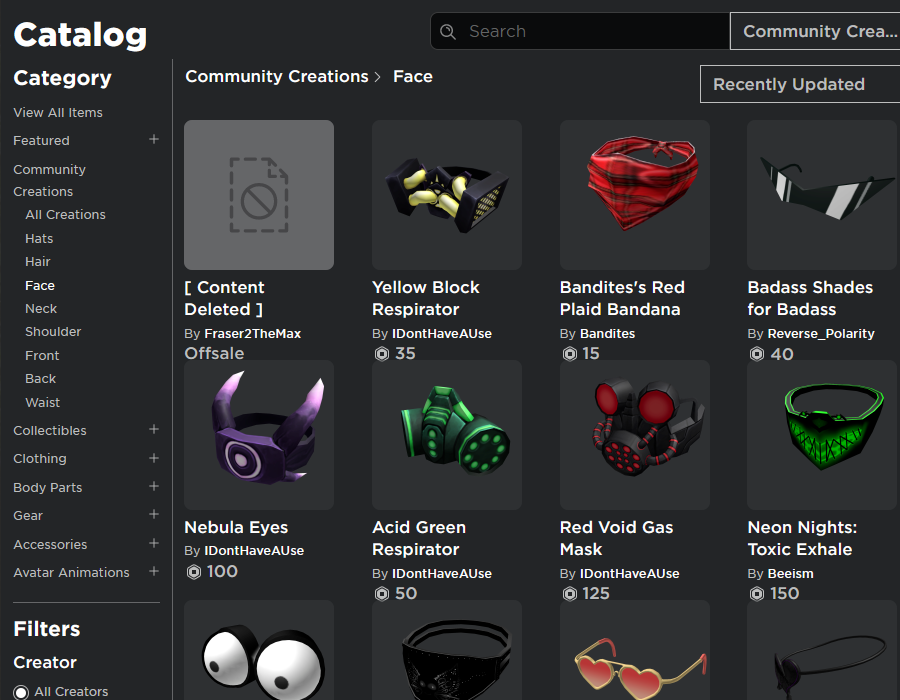900x700 pixels.
Task: Open the Yellow Block Respirator title link
Action: tap(426, 298)
